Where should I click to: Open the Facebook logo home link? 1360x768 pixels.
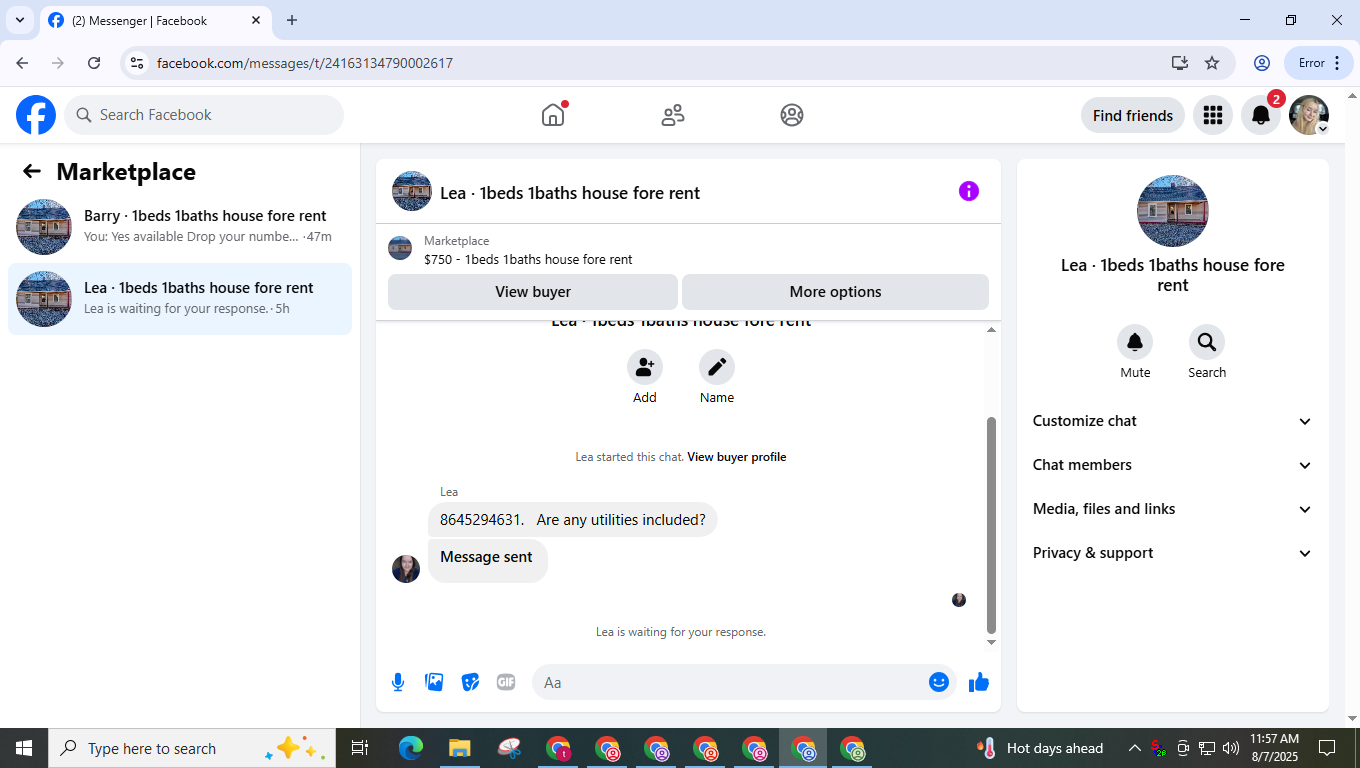(x=36, y=115)
